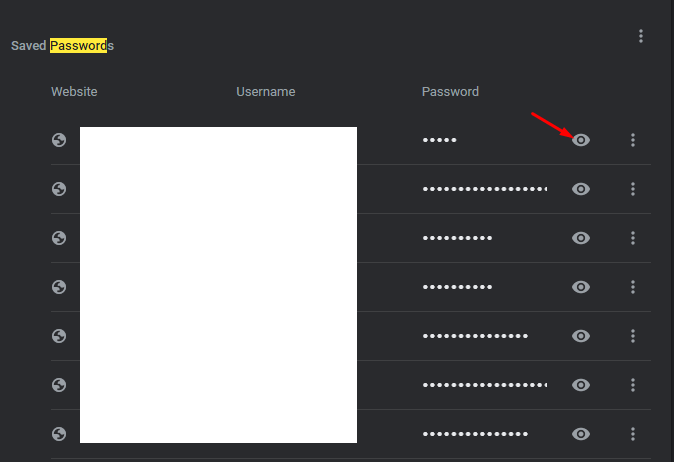The width and height of the screenshot is (674, 462).
Task: Click the Password column header
Action: pyautogui.click(x=450, y=92)
